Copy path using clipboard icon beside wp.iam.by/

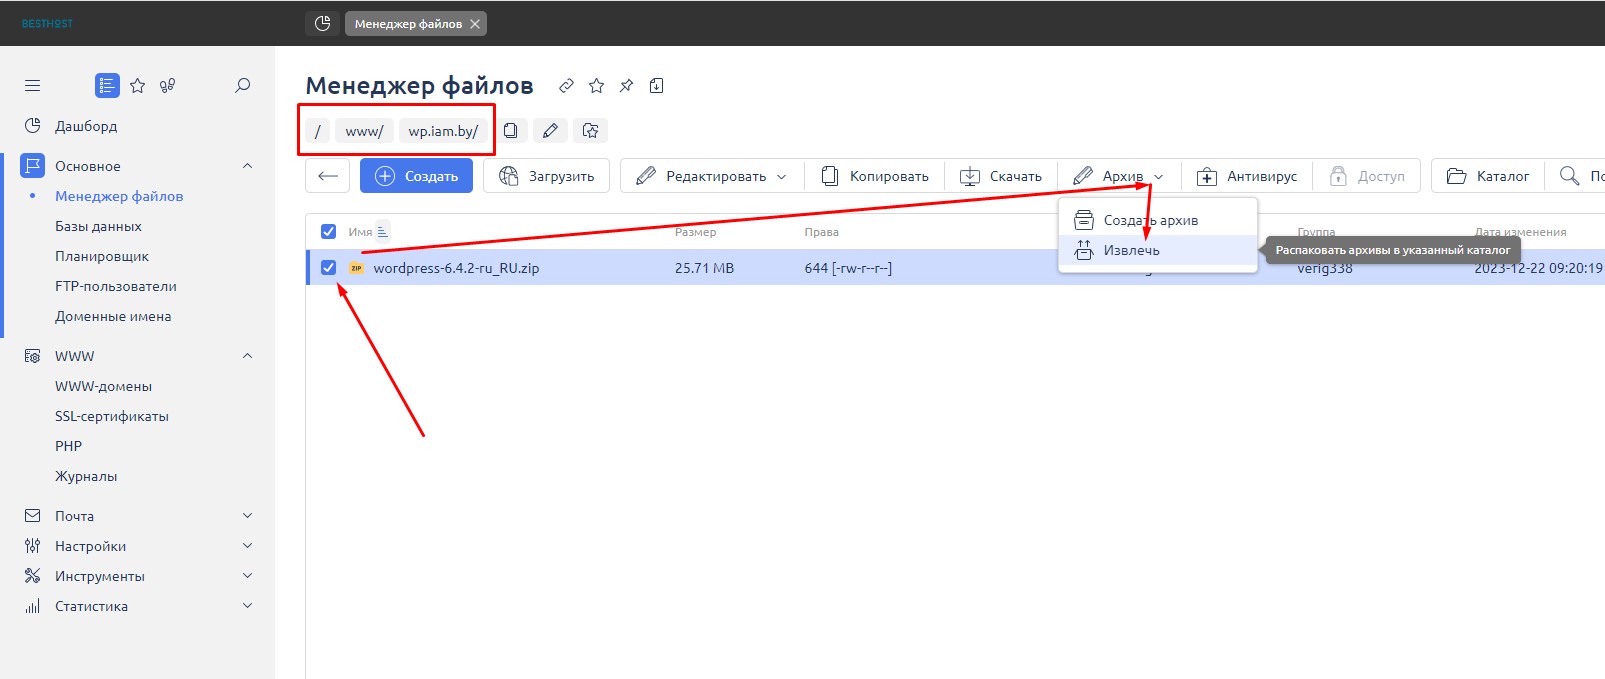(x=511, y=131)
